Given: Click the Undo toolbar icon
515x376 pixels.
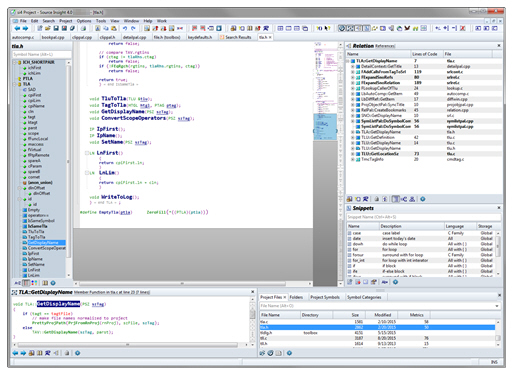Looking at the screenshot, I should [125, 29].
